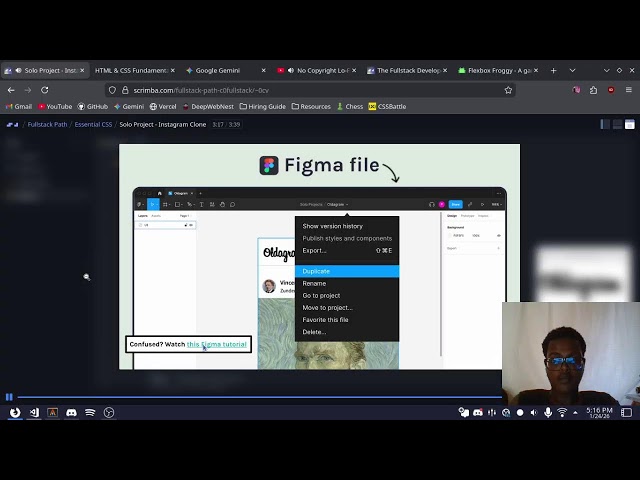This screenshot has width=640, height=480.
Task: Click the pink extension icon beside extensions
Action: 576,90
